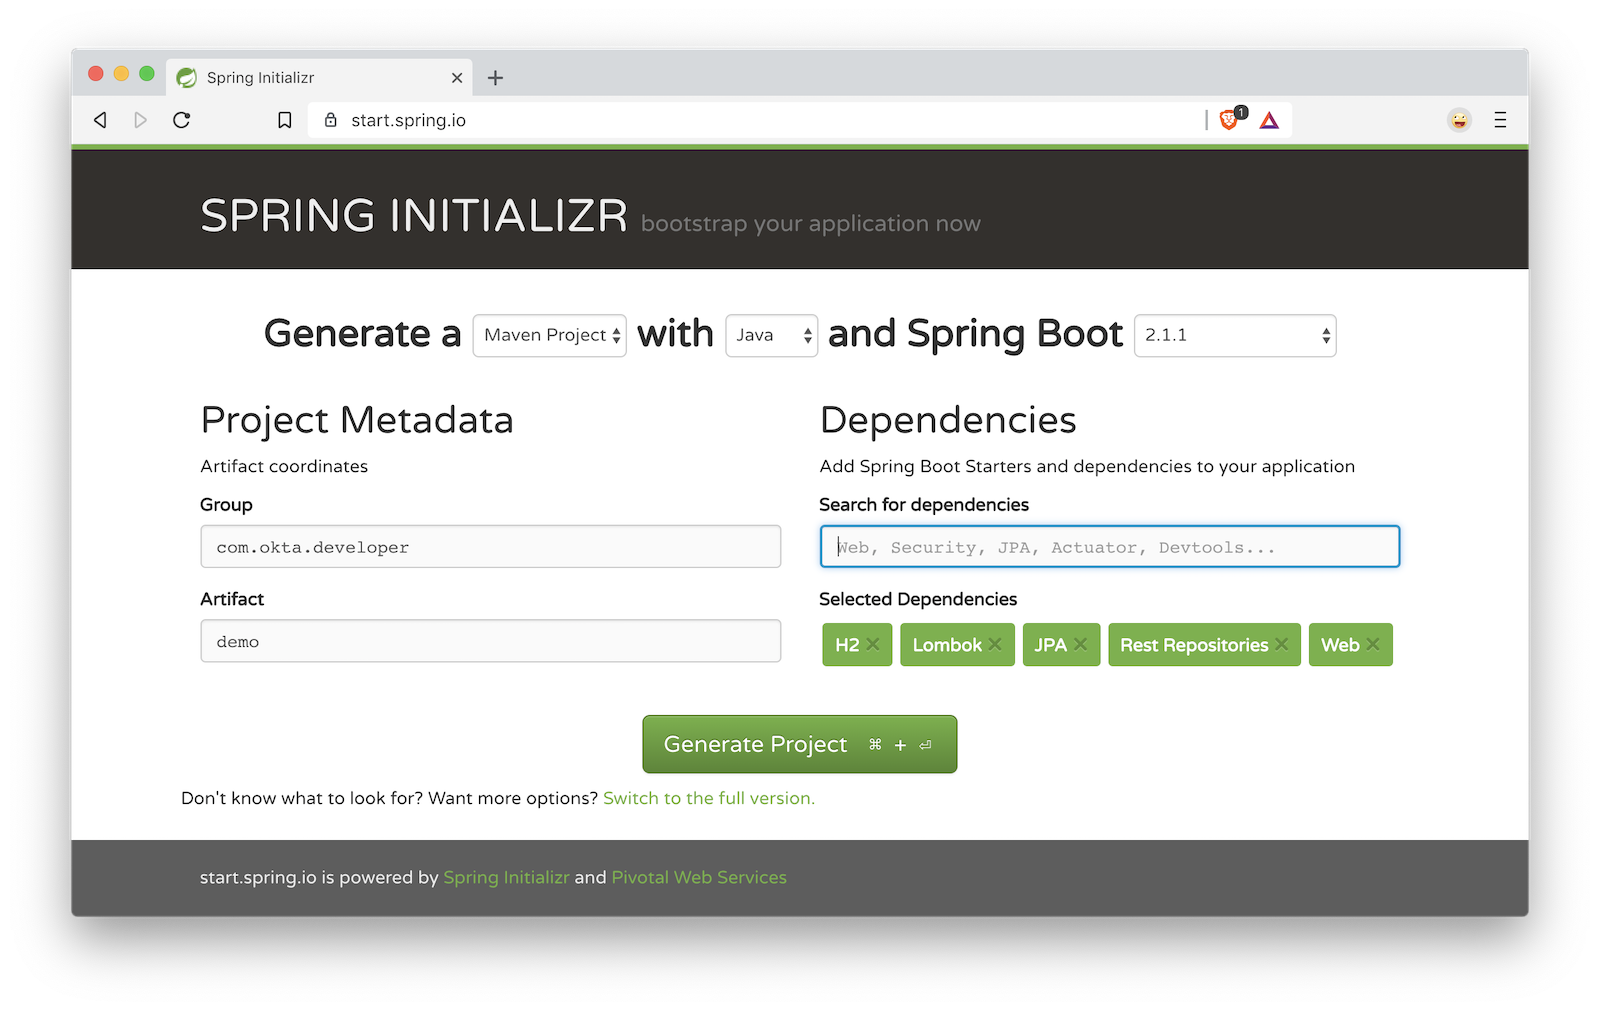Image resolution: width=1600 pixels, height=1011 pixels.
Task: Click the bookmark icon in toolbar
Action: tap(285, 120)
